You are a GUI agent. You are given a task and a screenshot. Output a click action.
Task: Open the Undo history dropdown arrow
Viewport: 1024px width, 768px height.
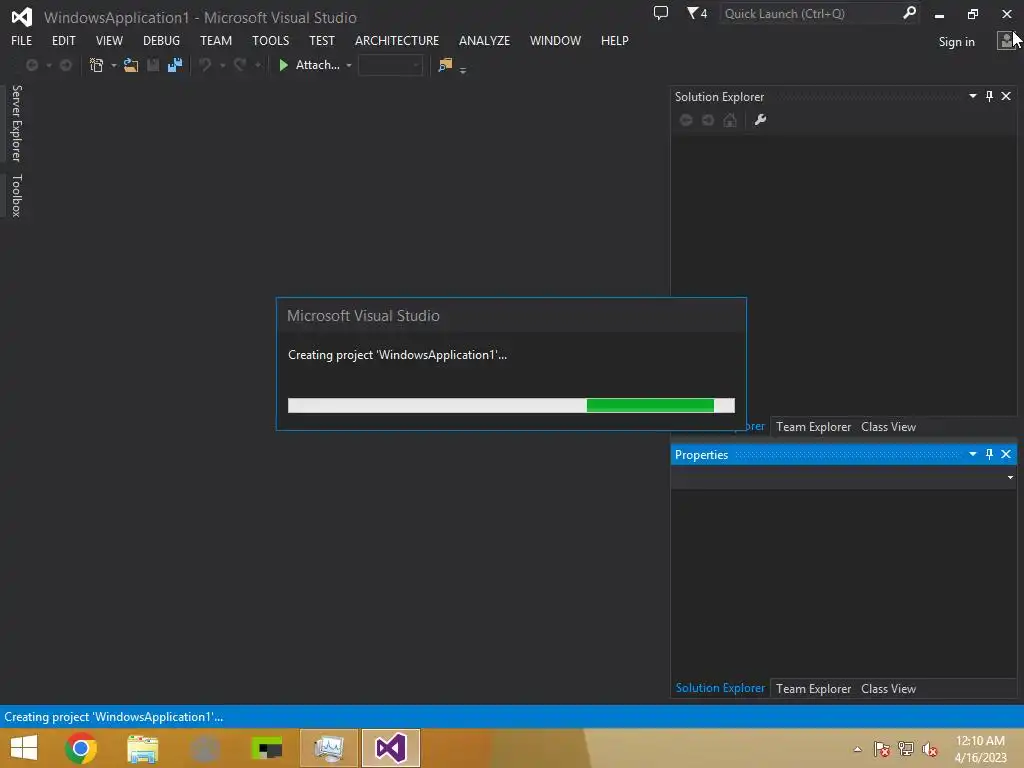(222, 65)
